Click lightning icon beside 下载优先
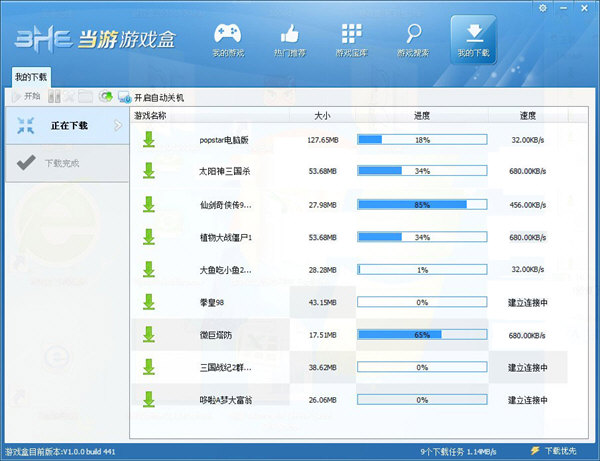The height and width of the screenshot is (461, 600). (535, 451)
